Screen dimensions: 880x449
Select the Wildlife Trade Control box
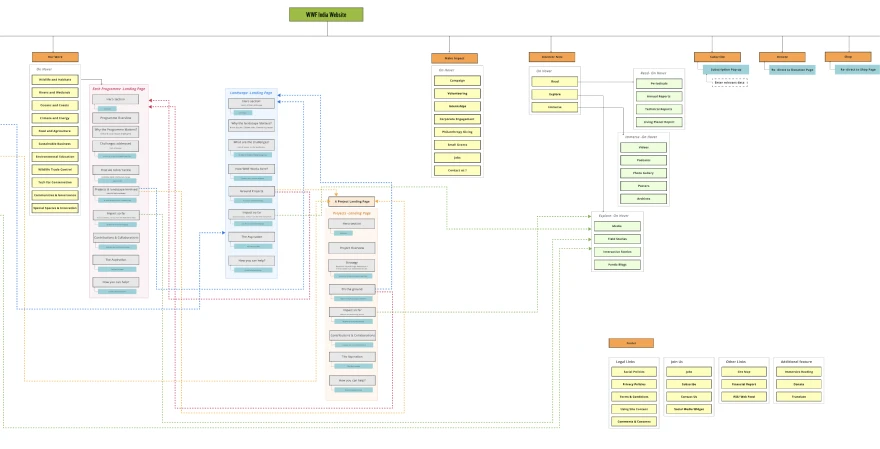(55, 169)
